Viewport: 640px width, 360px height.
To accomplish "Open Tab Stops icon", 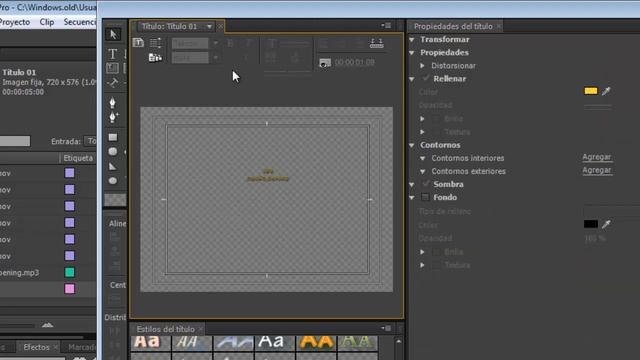I will click(x=376, y=43).
